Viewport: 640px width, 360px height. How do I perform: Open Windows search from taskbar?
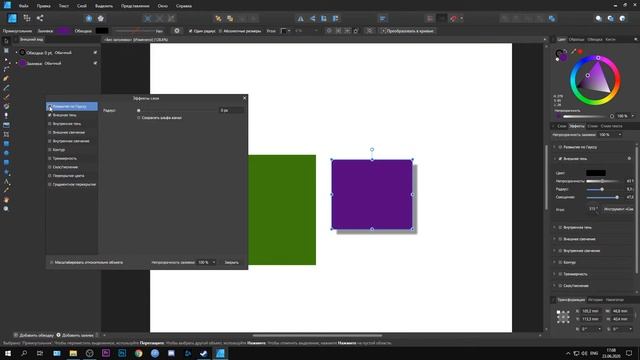click(x=24, y=353)
